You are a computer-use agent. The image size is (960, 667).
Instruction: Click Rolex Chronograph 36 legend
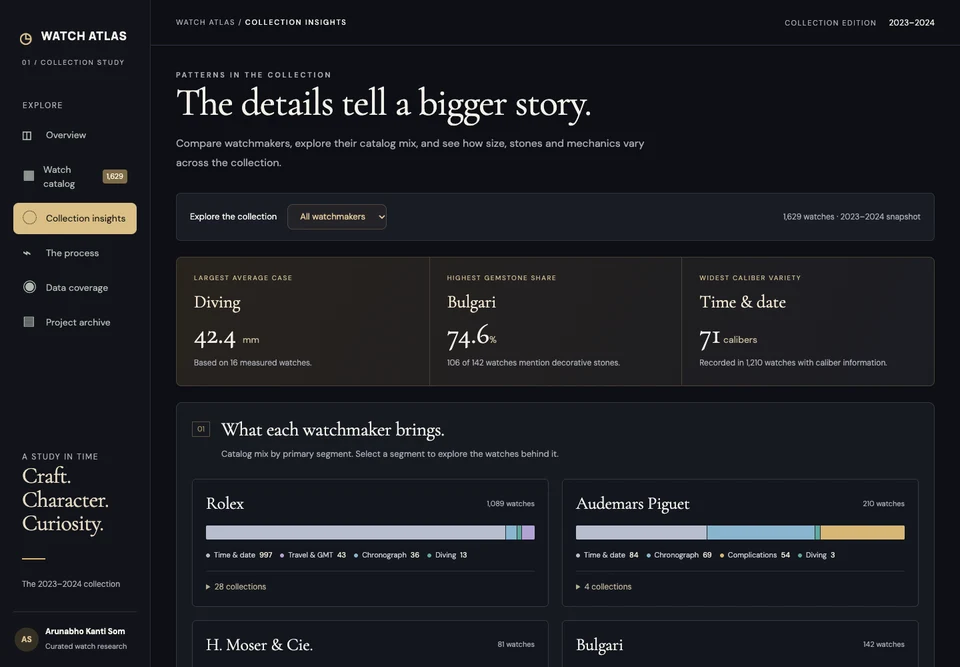click(386, 555)
